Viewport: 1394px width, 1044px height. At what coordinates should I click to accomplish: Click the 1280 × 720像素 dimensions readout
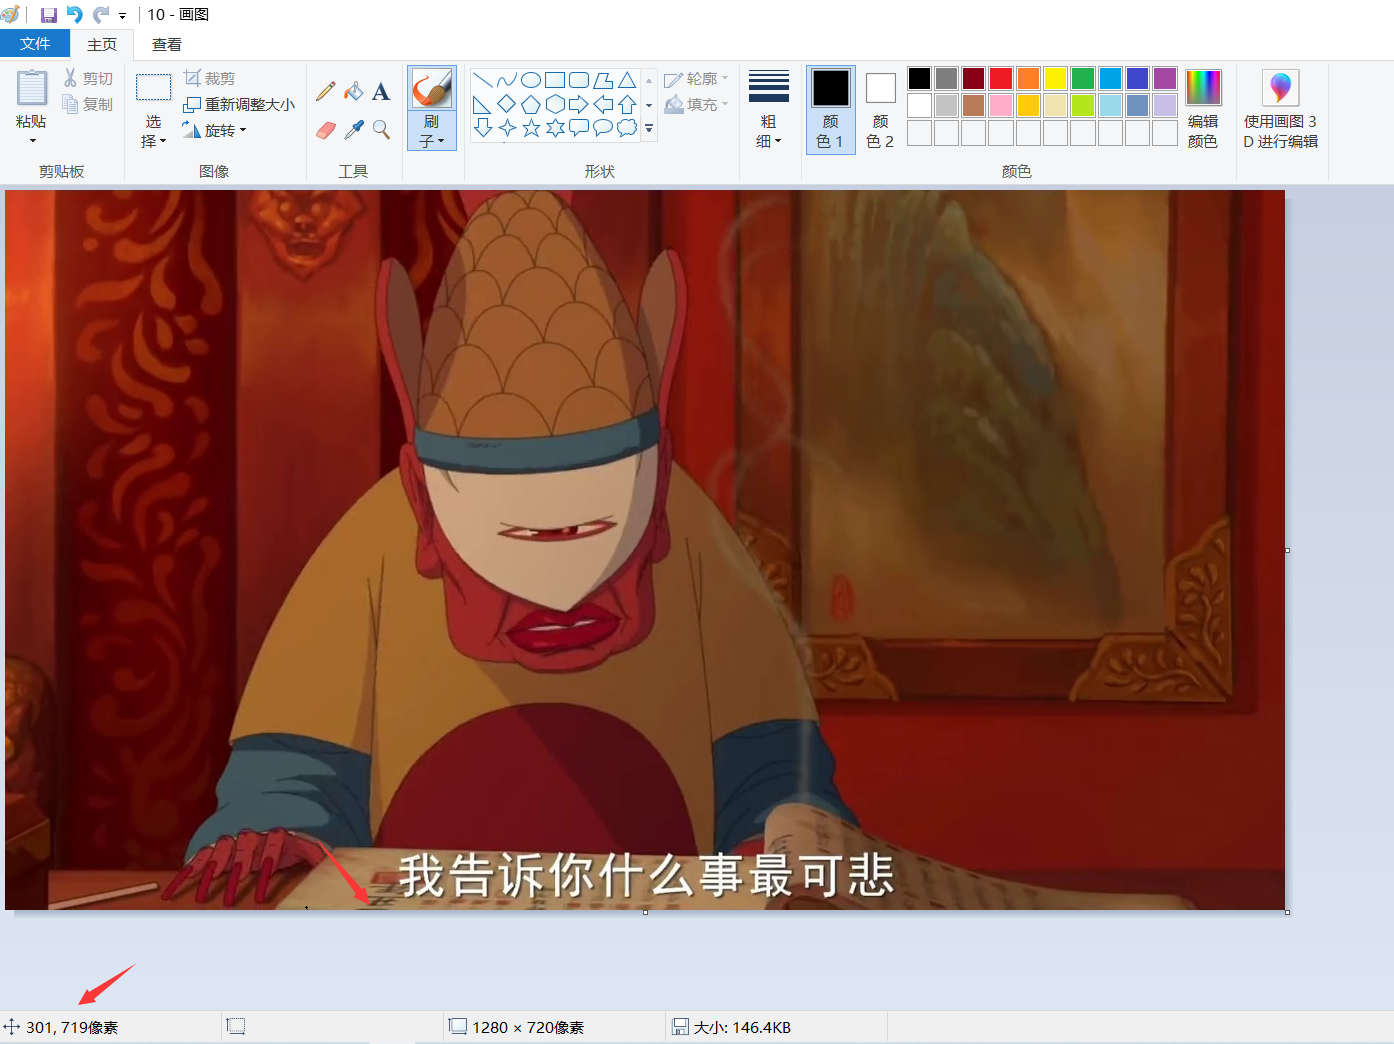(x=528, y=1027)
